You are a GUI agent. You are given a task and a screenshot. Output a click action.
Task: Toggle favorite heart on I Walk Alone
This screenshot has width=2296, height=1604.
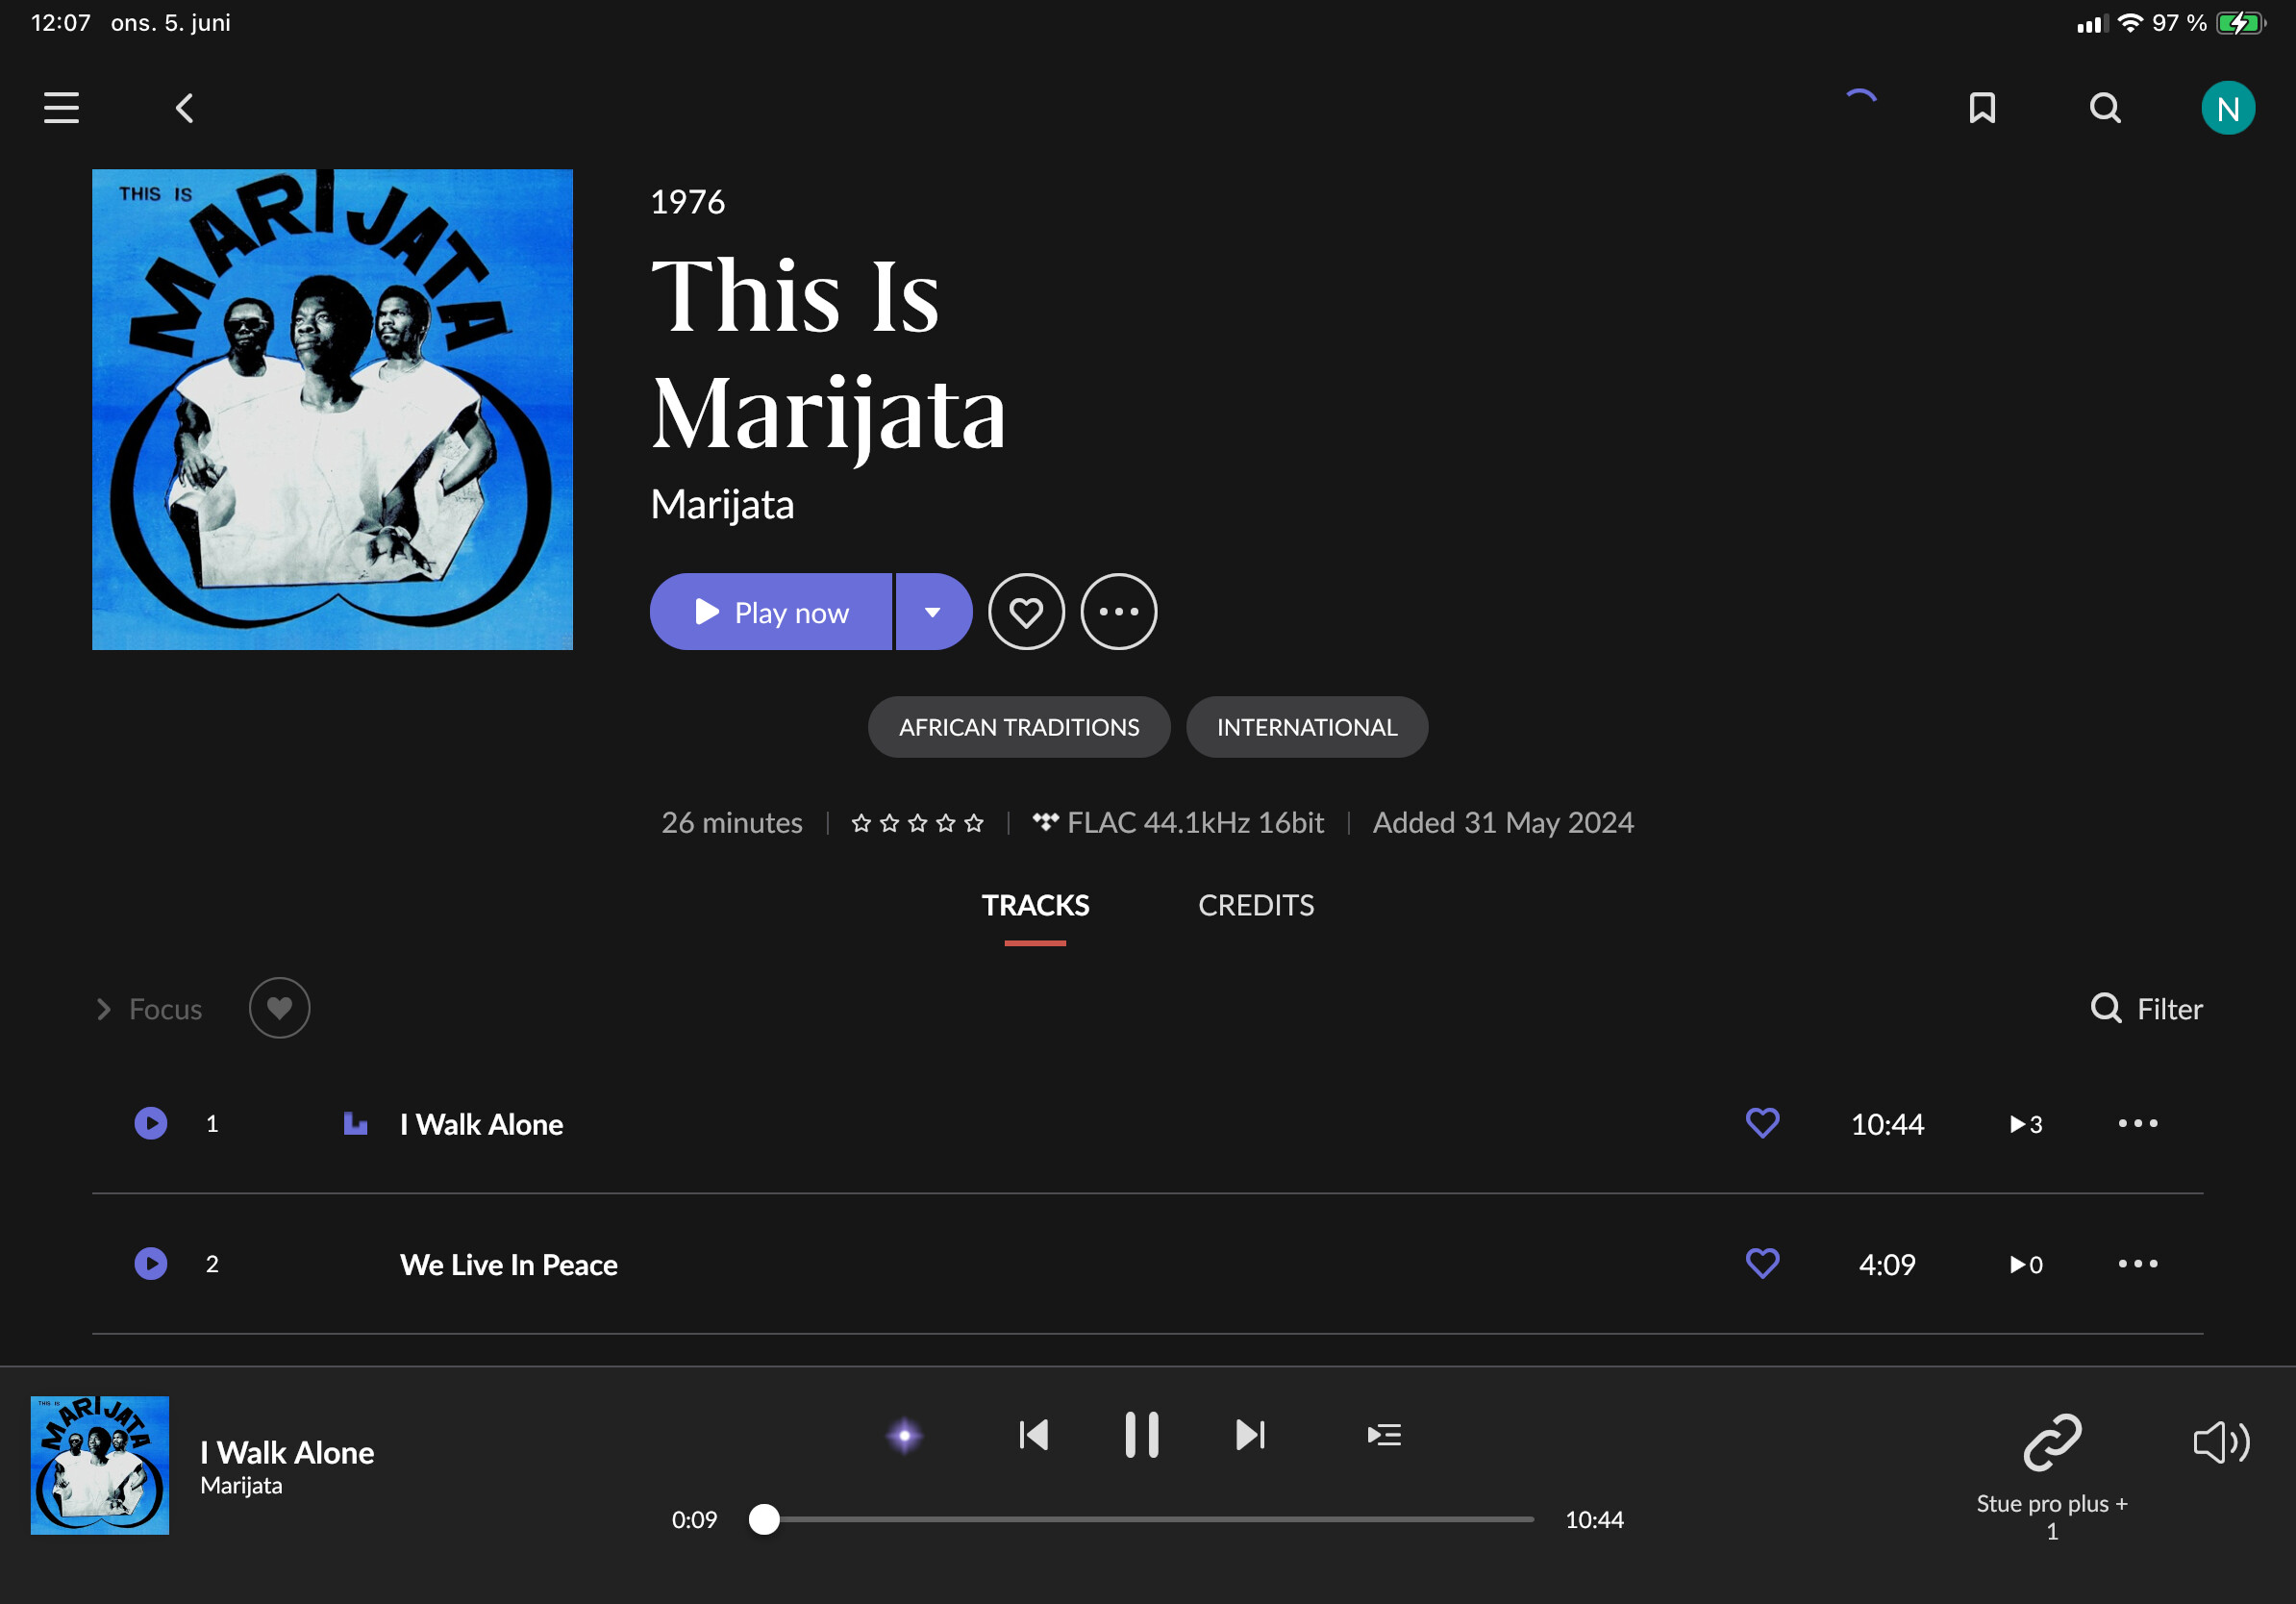click(1762, 1123)
